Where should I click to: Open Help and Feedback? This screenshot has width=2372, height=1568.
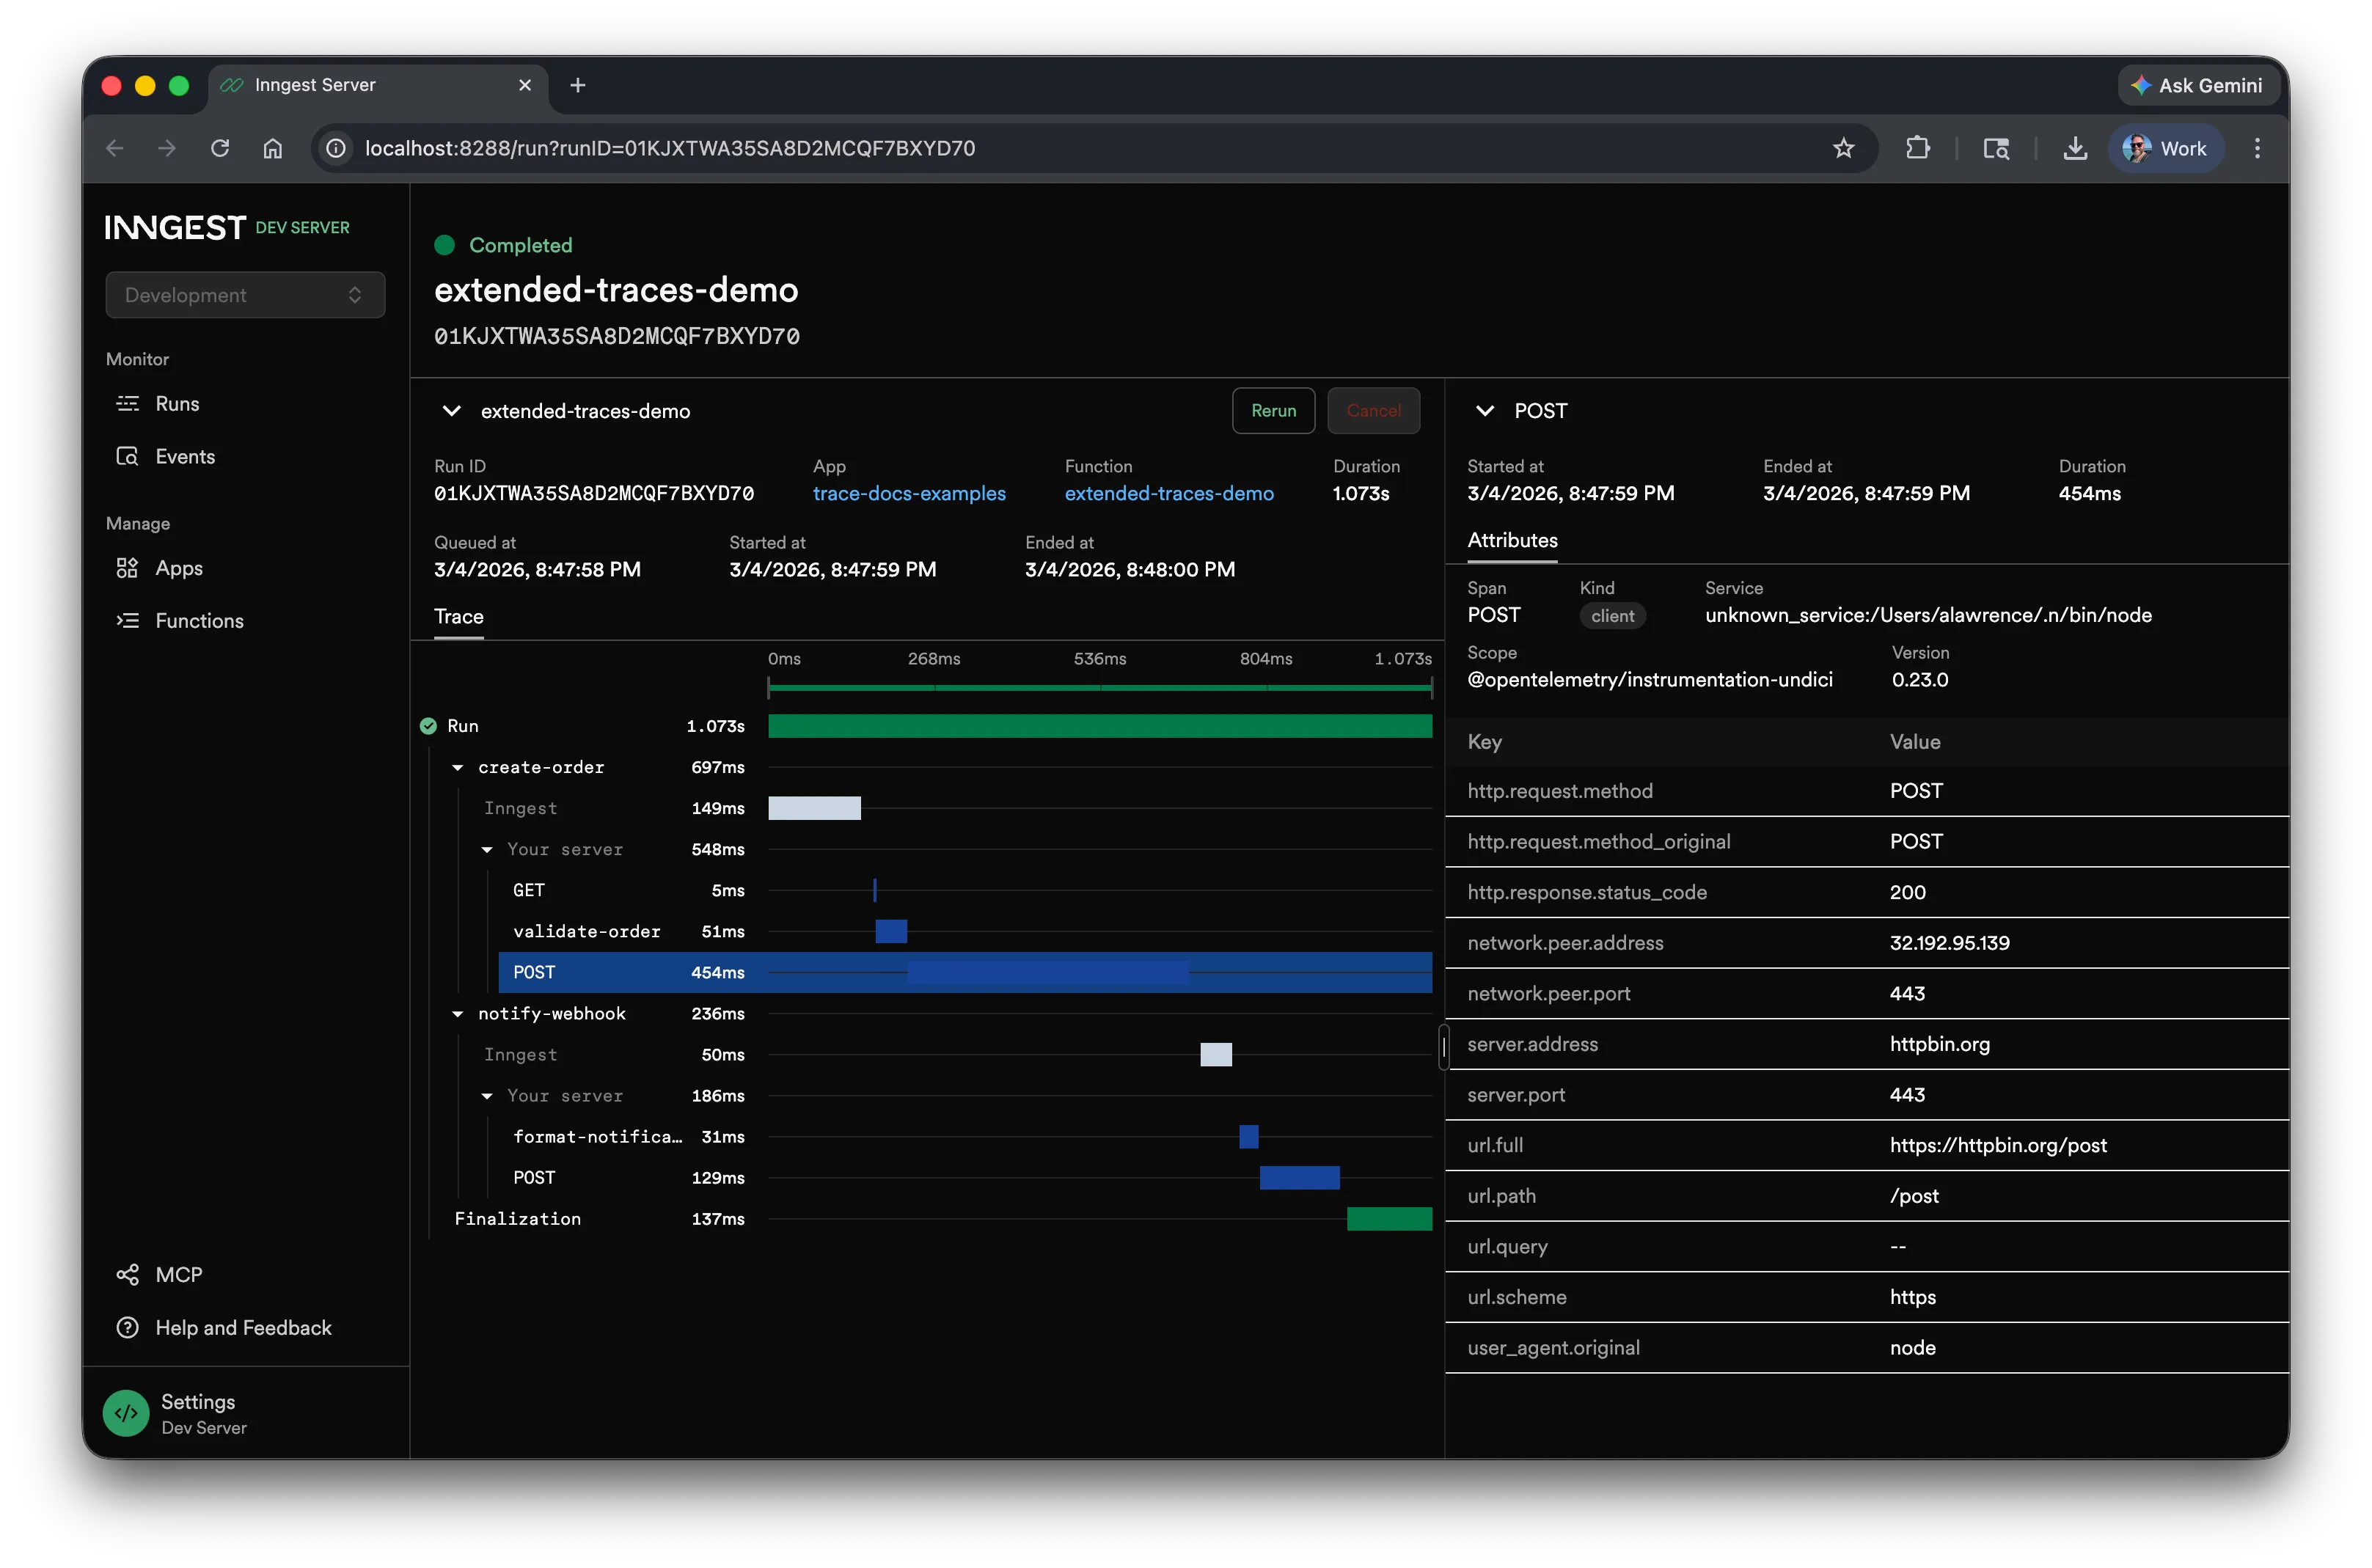pos(243,1327)
